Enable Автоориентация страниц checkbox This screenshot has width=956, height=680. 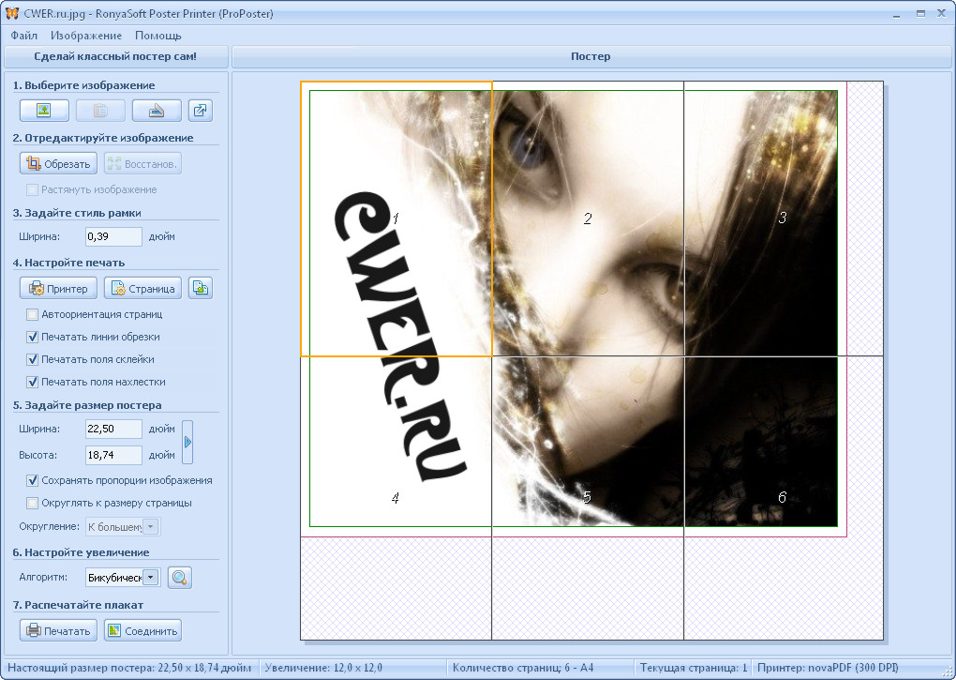tap(33, 314)
